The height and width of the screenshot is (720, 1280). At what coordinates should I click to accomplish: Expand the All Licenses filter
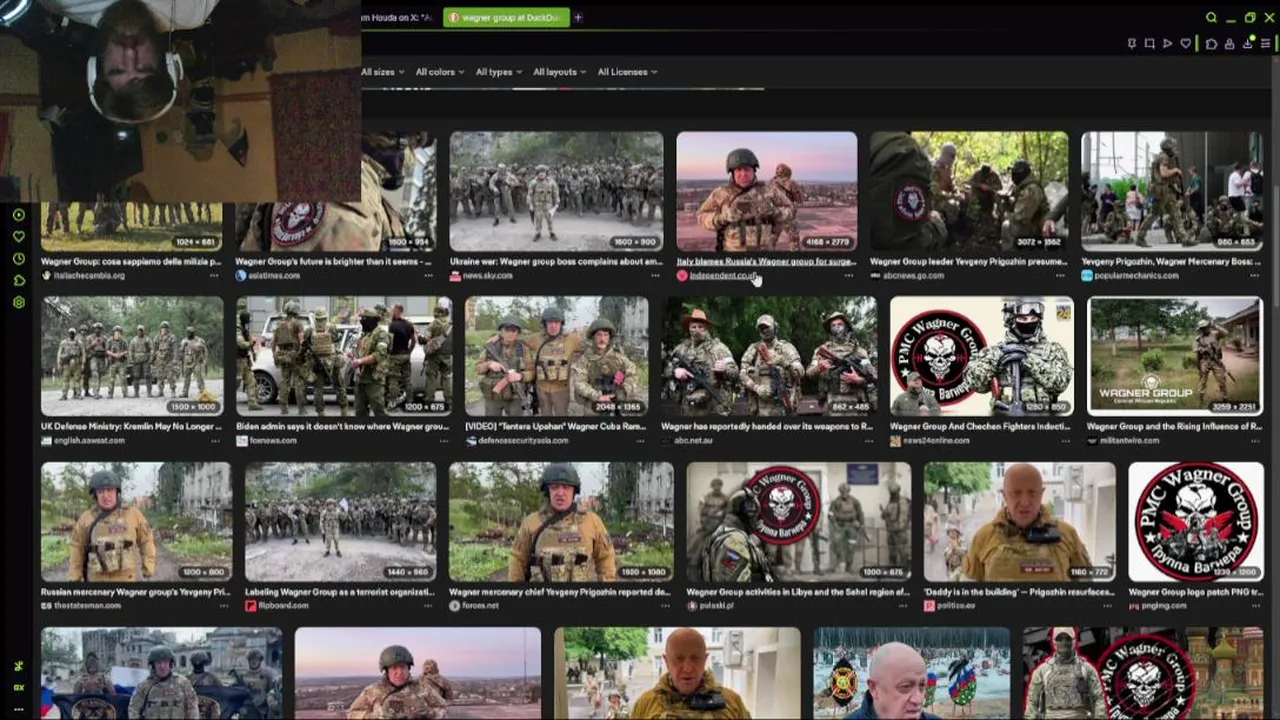(x=627, y=72)
